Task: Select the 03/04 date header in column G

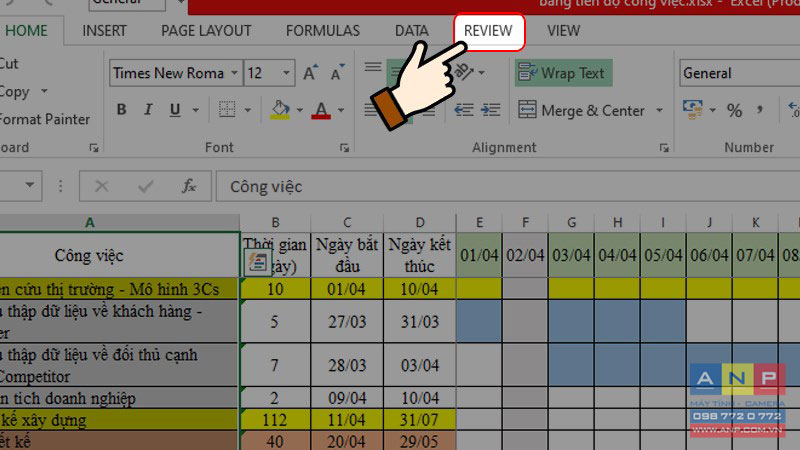Action: click(571, 255)
